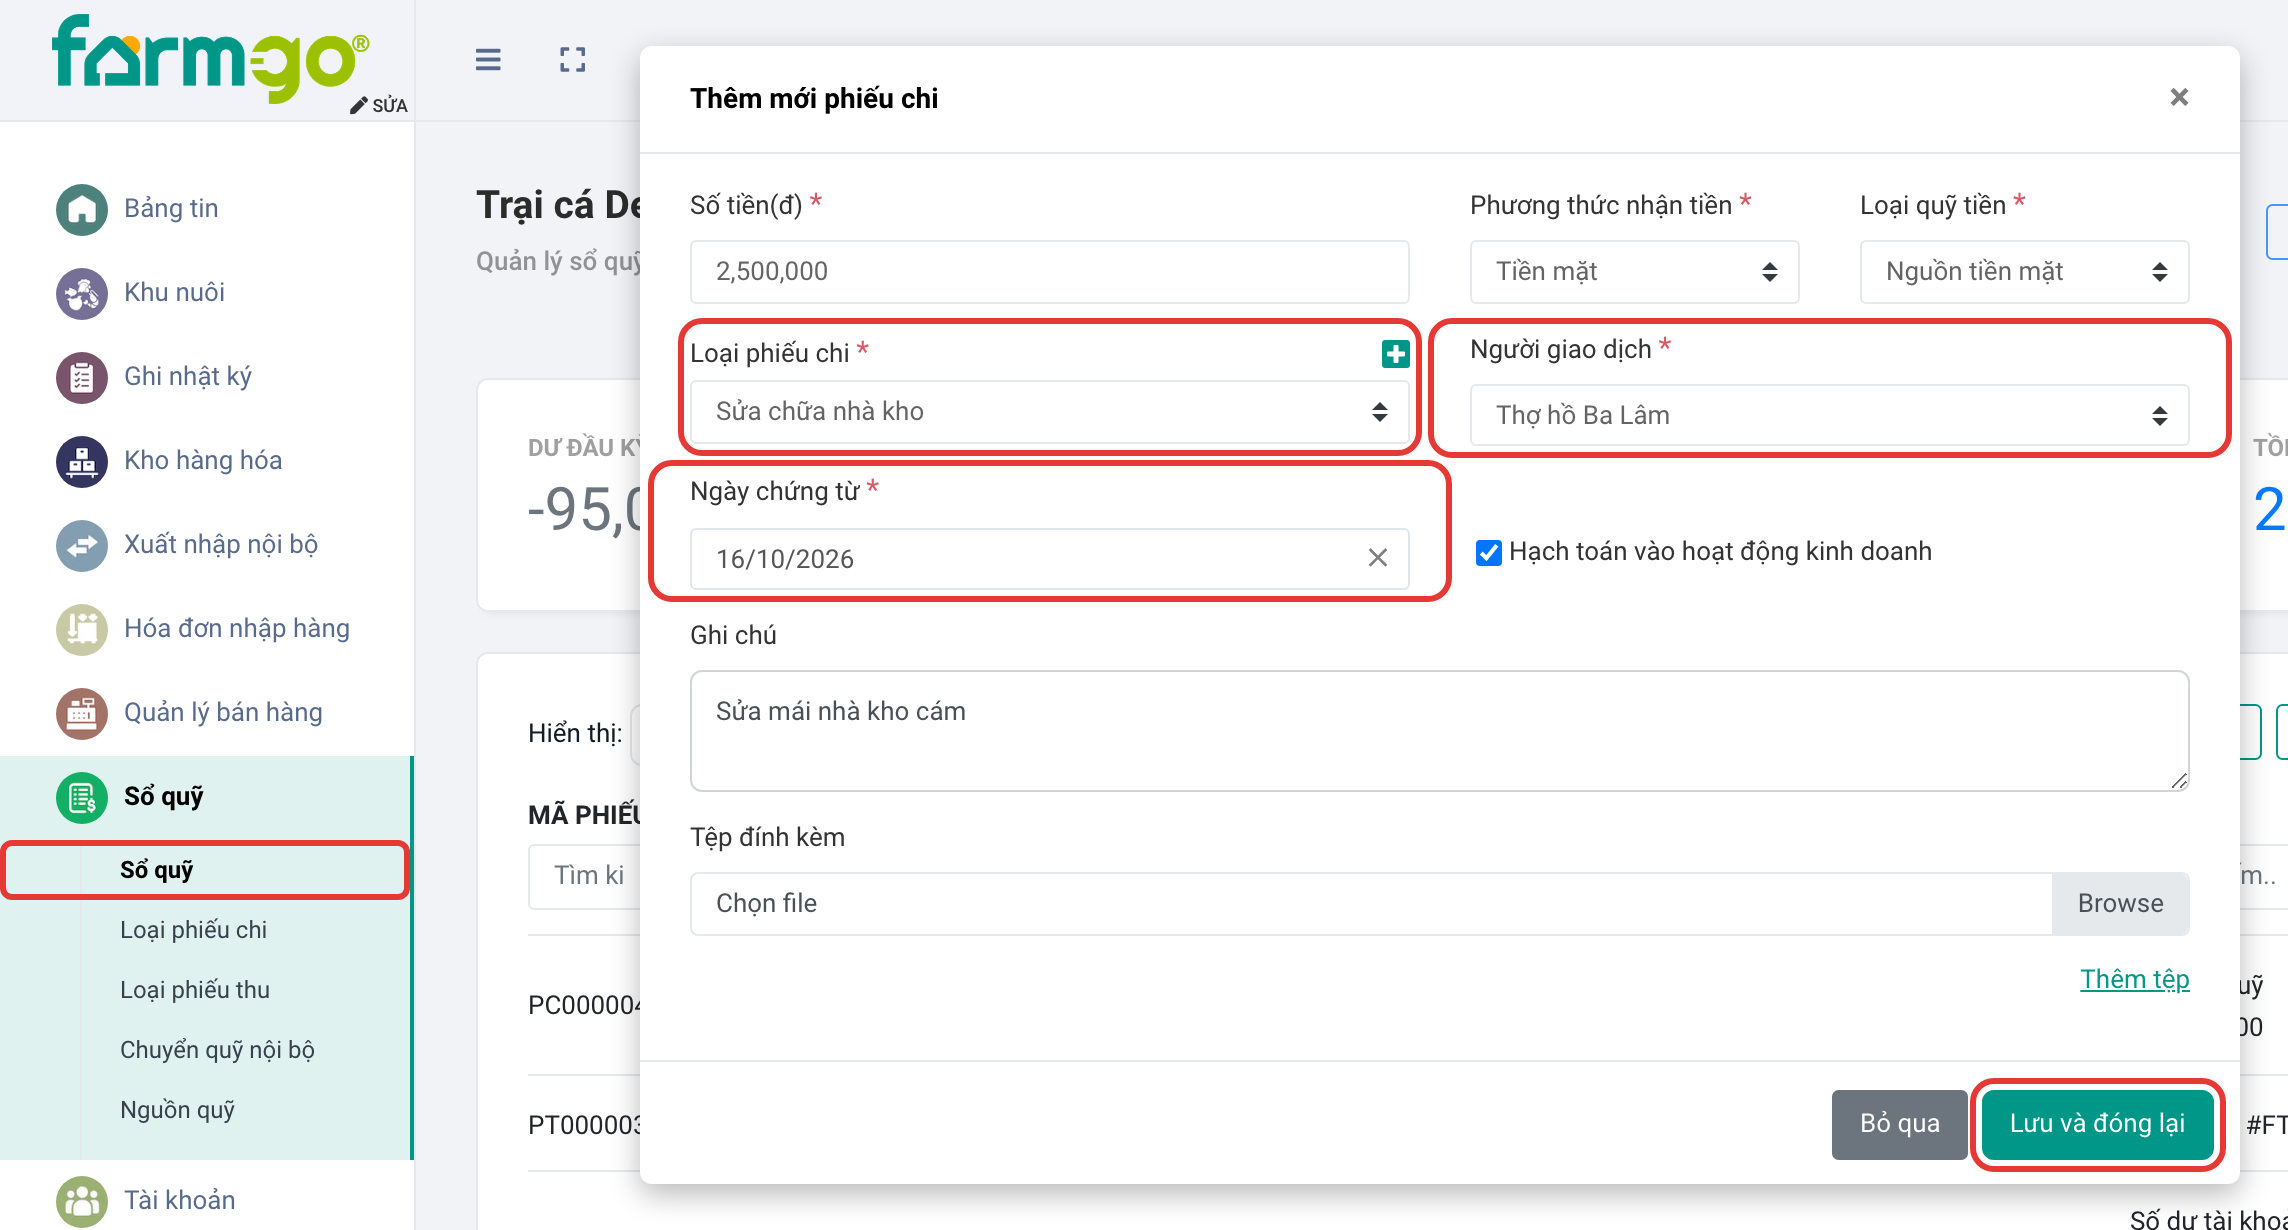Click the Ghi chú note text area
2288x1230 pixels.
click(x=1439, y=730)
